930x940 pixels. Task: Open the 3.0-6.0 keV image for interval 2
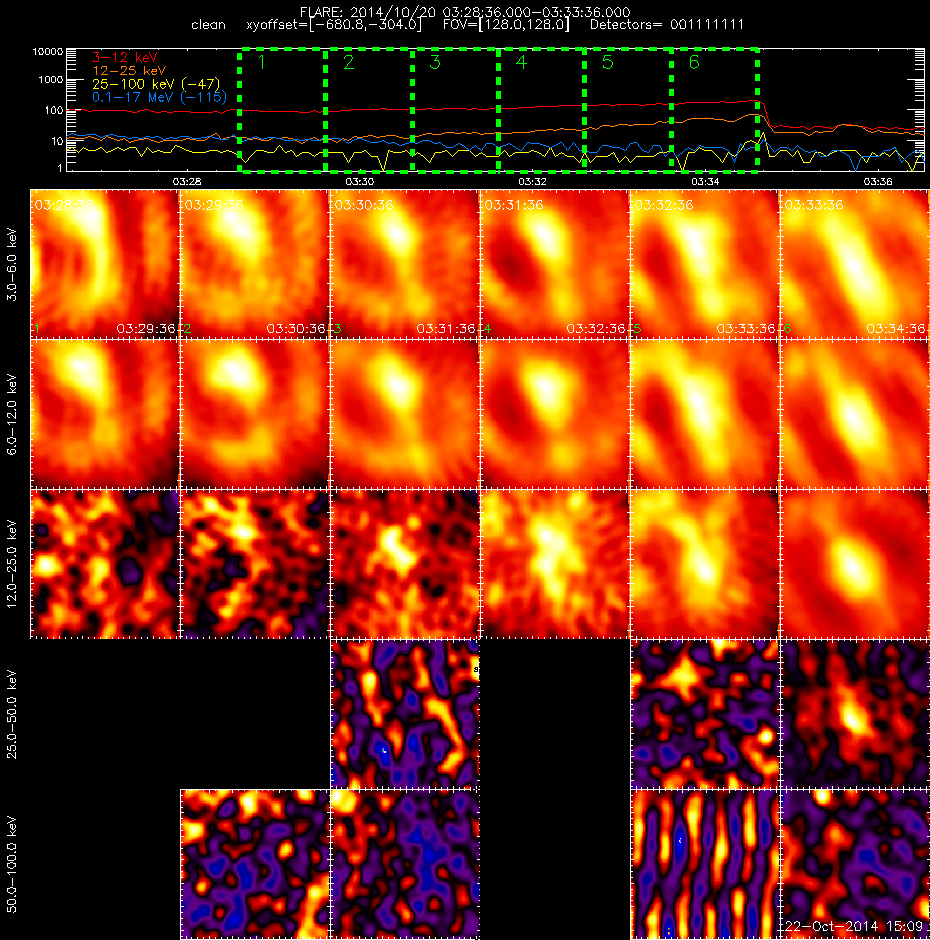click(255, 264)
